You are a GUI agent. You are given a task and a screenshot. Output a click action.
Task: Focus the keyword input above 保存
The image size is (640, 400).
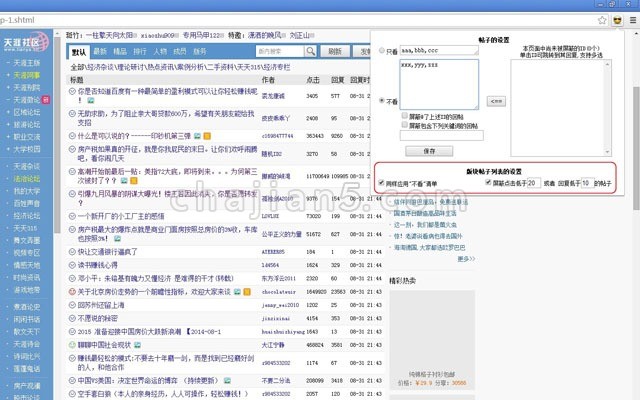[441, 136]
